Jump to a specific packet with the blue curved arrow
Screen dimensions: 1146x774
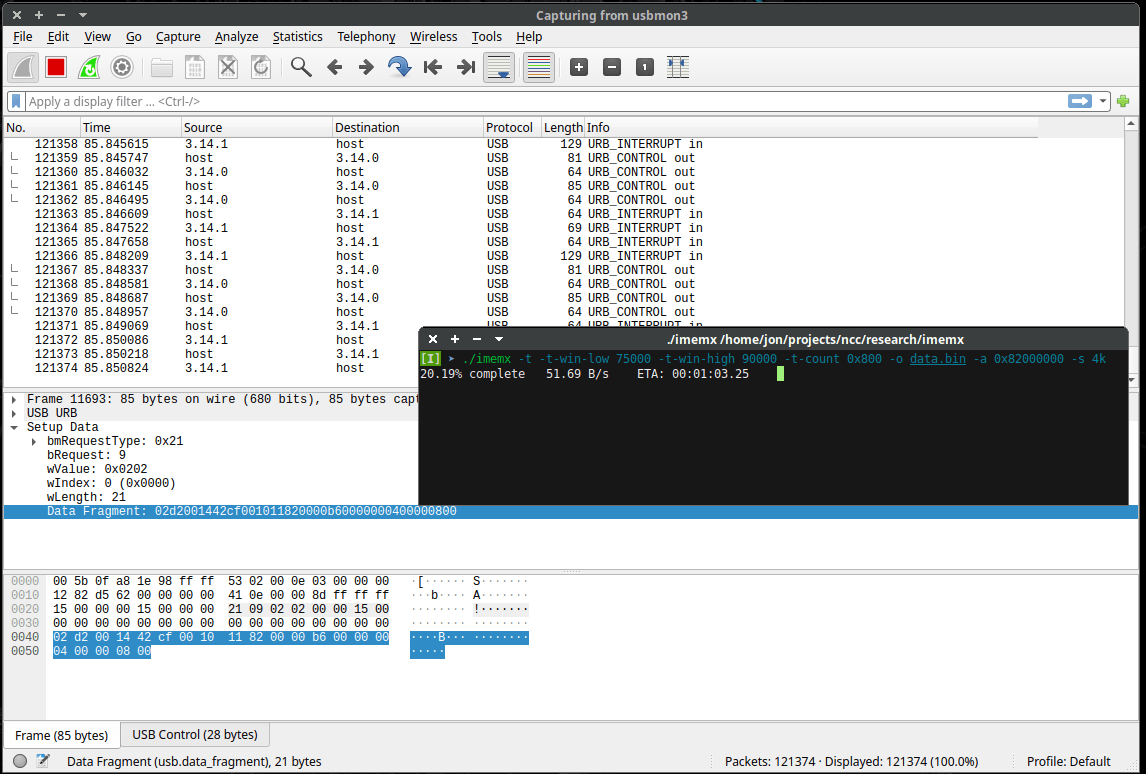[399, 68]
